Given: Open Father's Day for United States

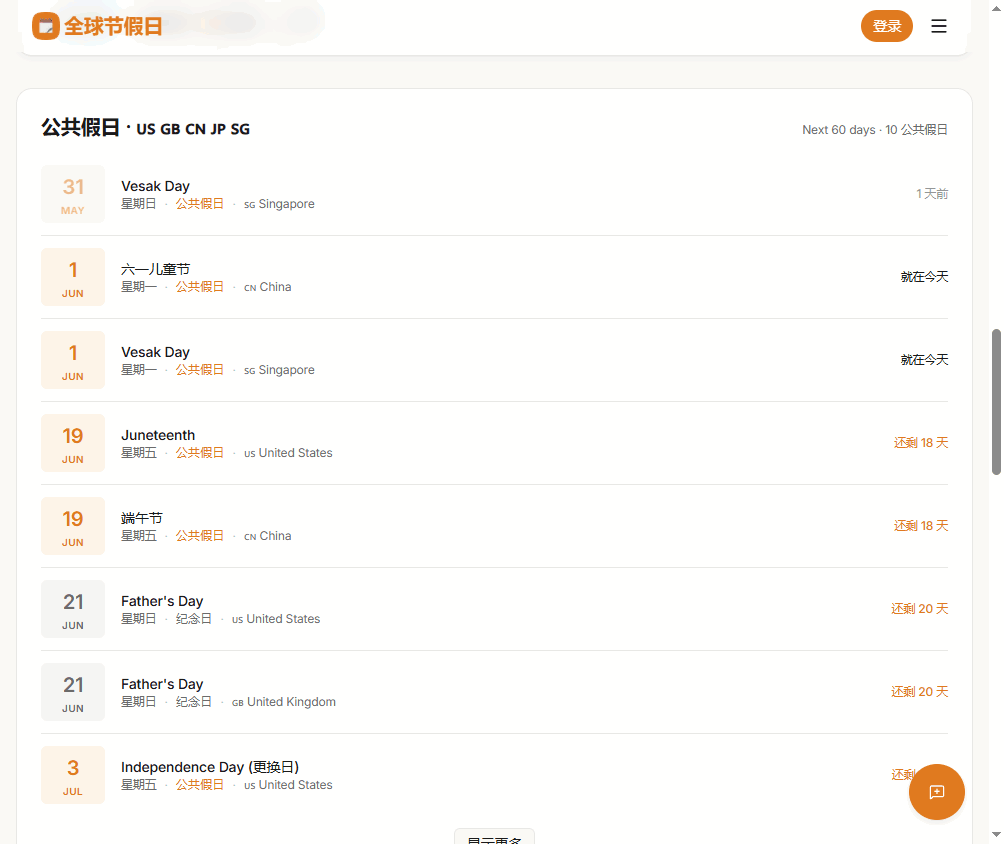Looking at the screenshot, I should (x=162, y=601).
